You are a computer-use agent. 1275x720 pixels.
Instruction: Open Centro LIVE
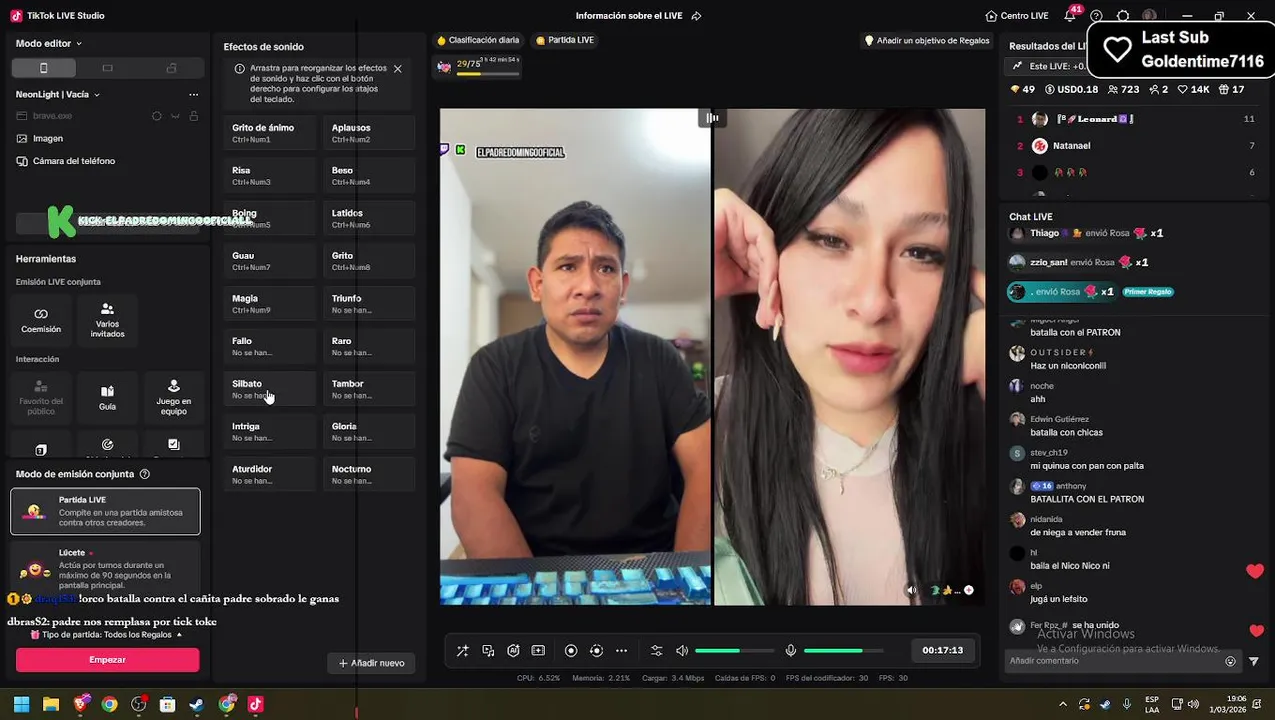[x=1017, y=16]
